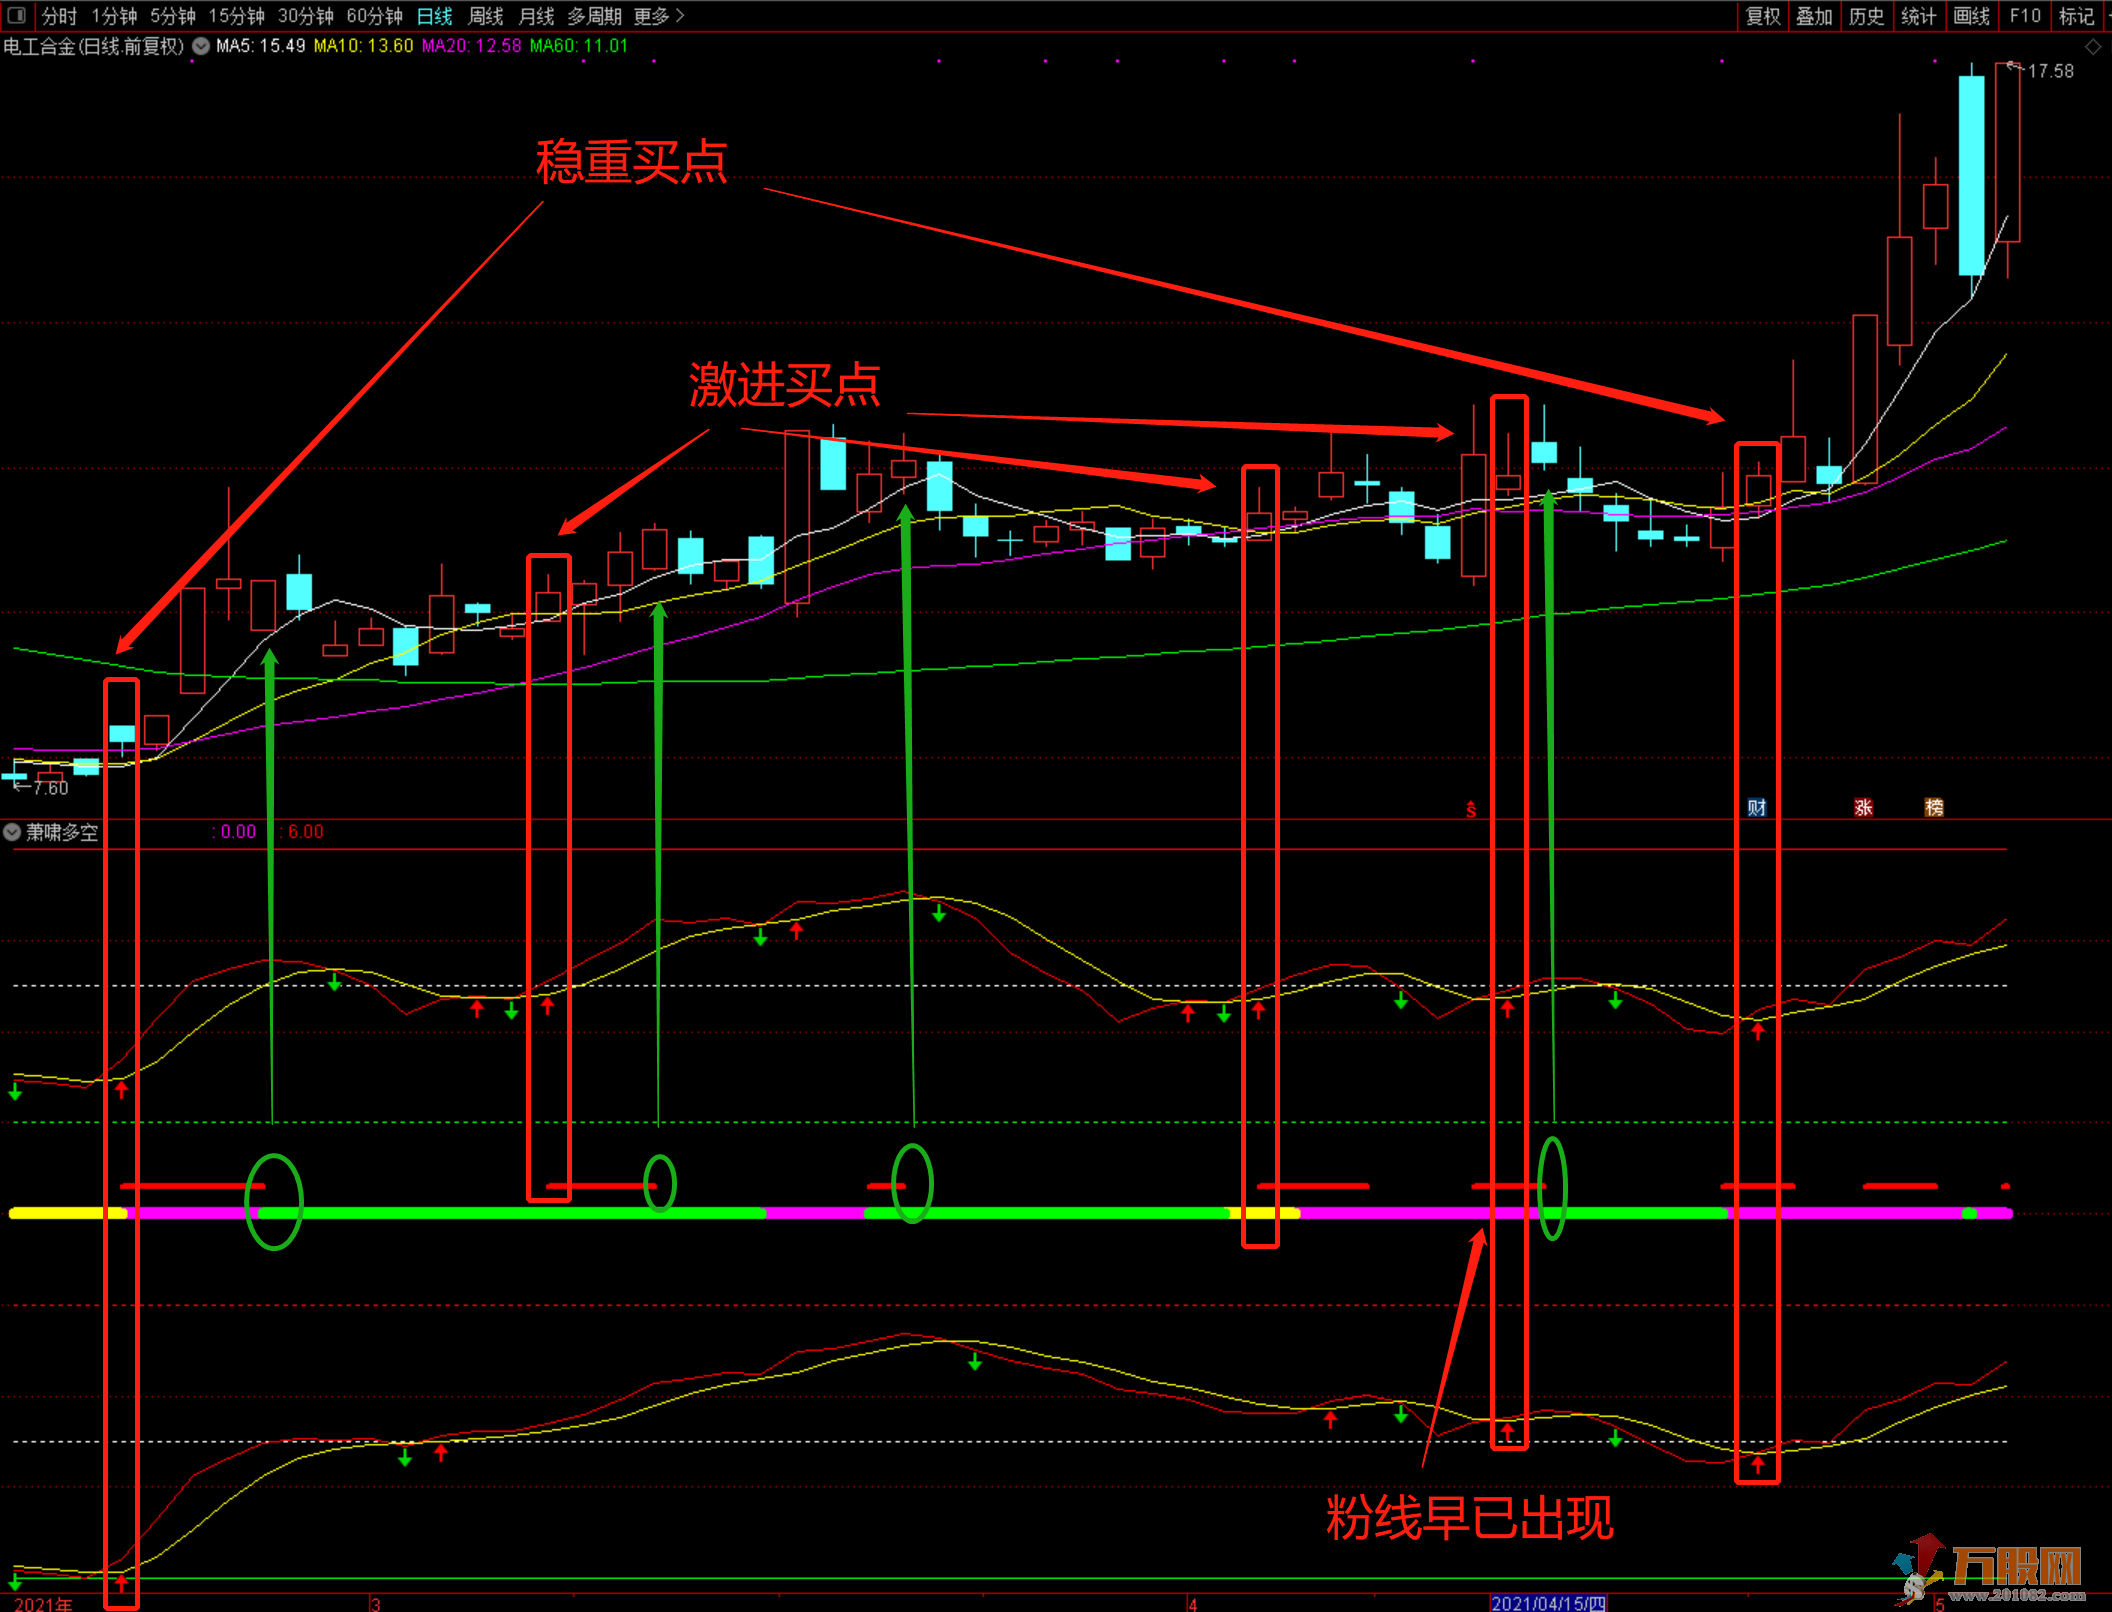Switch to 1分钟 period tab

point(114,16)
